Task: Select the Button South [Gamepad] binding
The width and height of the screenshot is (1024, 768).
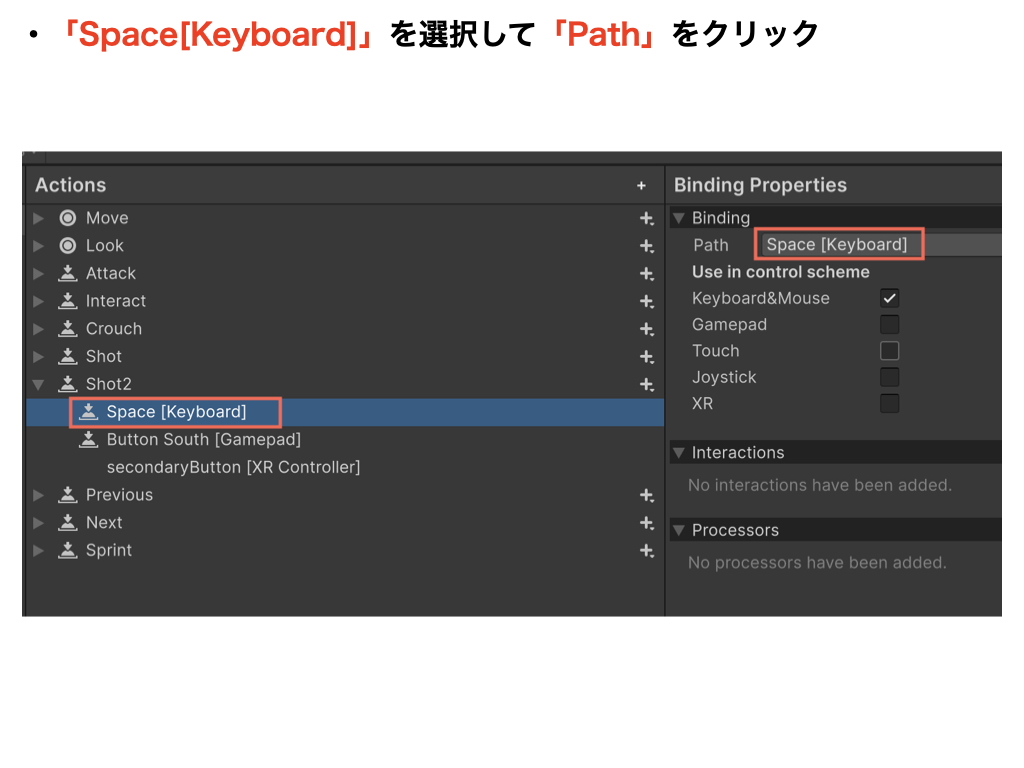Action: [203, 439]
